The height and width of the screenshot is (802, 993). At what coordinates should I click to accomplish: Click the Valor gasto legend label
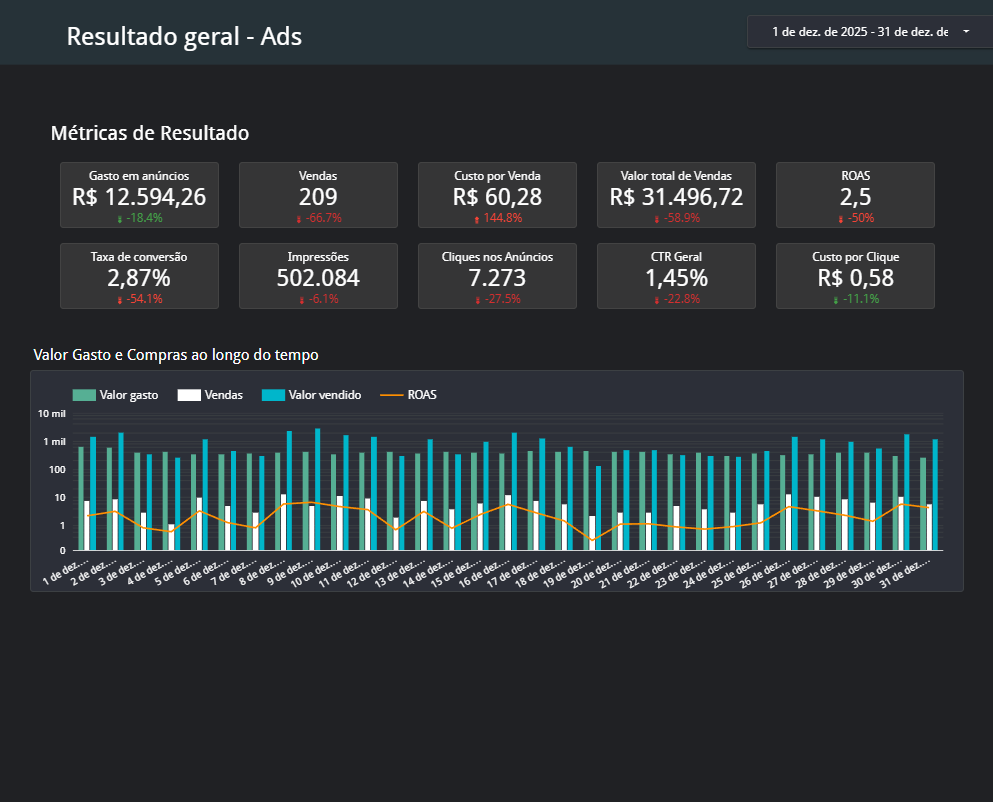pos(129,395)
